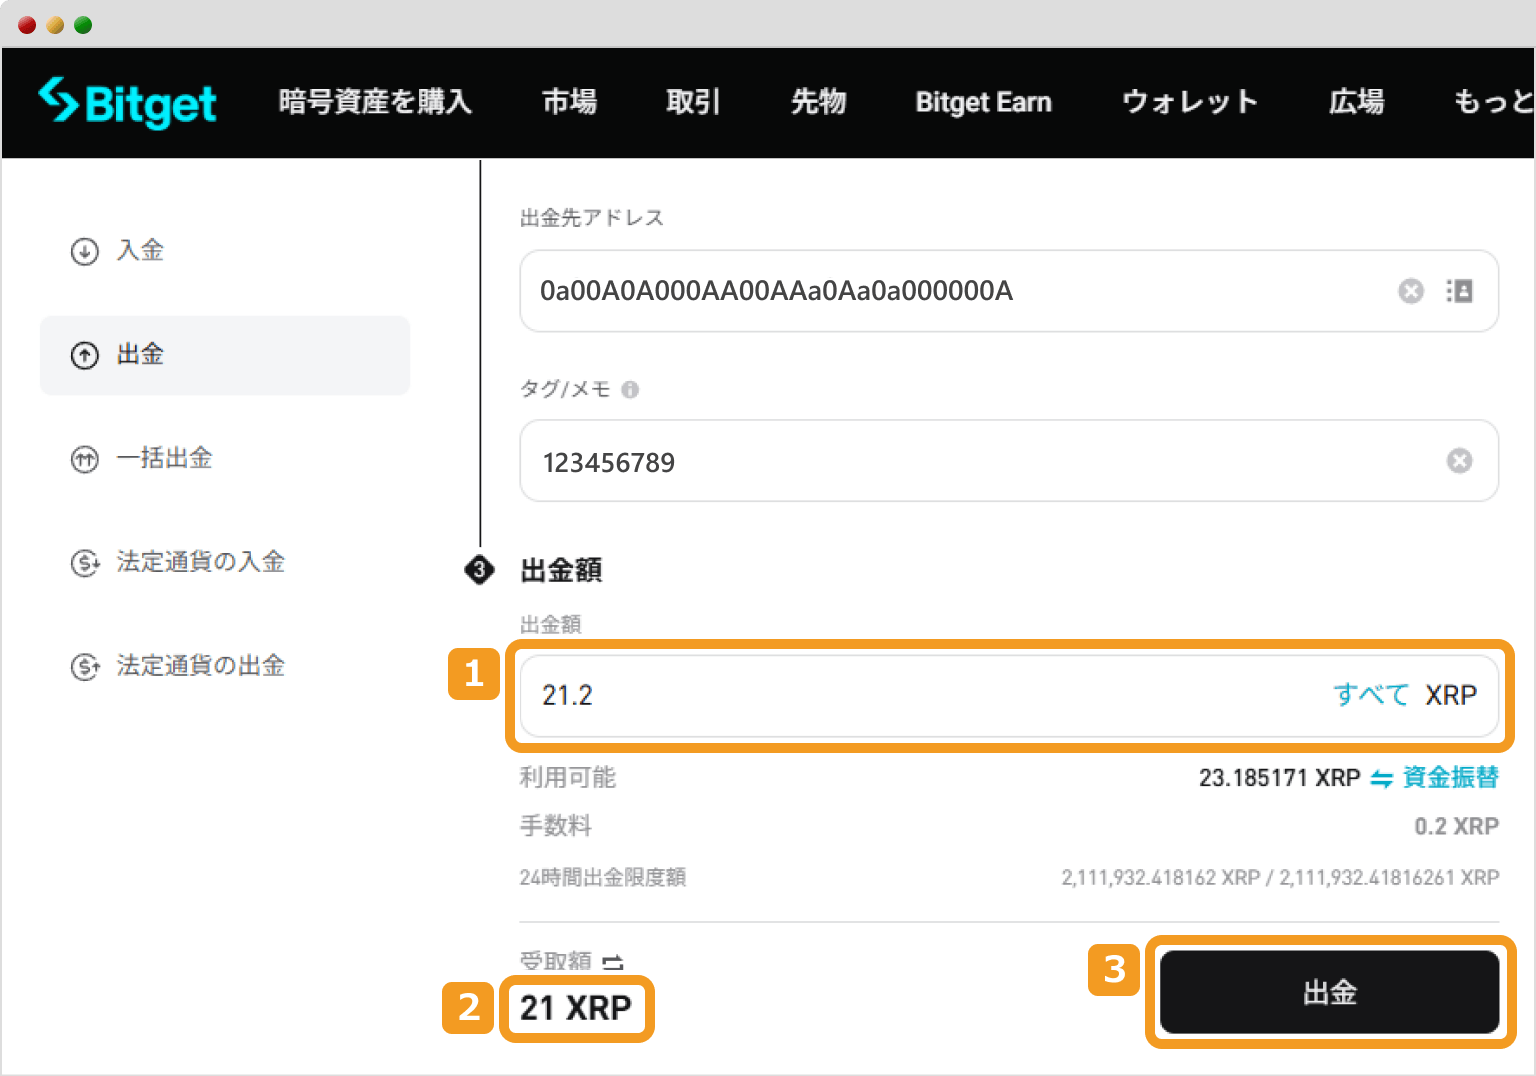The width and height of the screenshot is (1536, 1076).
Task: Clear the withdrawal address with the X icon
Action: tap(1410, 291)
